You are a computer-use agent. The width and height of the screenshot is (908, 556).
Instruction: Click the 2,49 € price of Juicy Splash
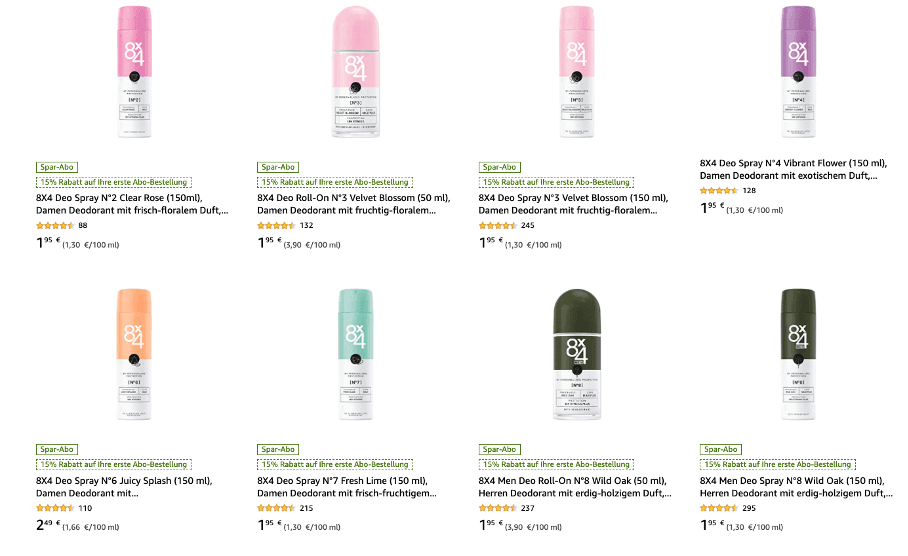[x=50, y=525]
